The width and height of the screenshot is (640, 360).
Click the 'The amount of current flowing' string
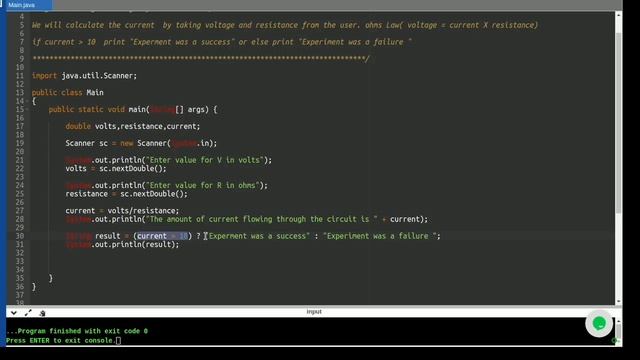point(262,219)
